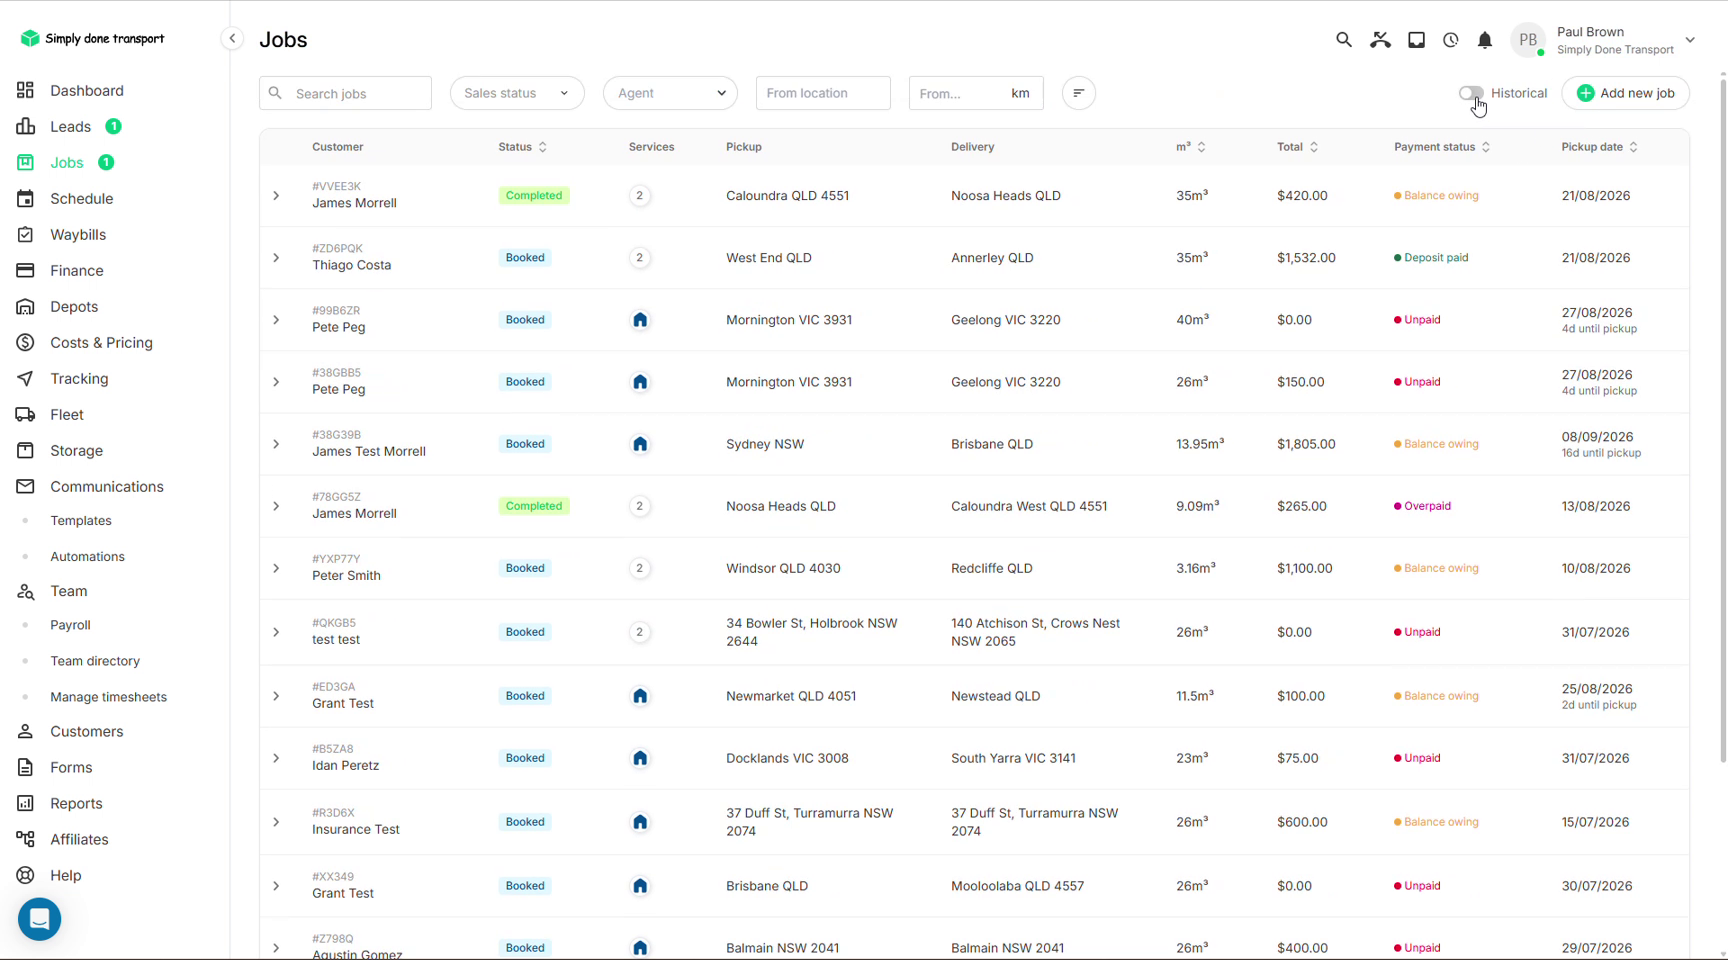Click the Affiliates sidebar icon
1728x960 pixels.
[25, 839]
